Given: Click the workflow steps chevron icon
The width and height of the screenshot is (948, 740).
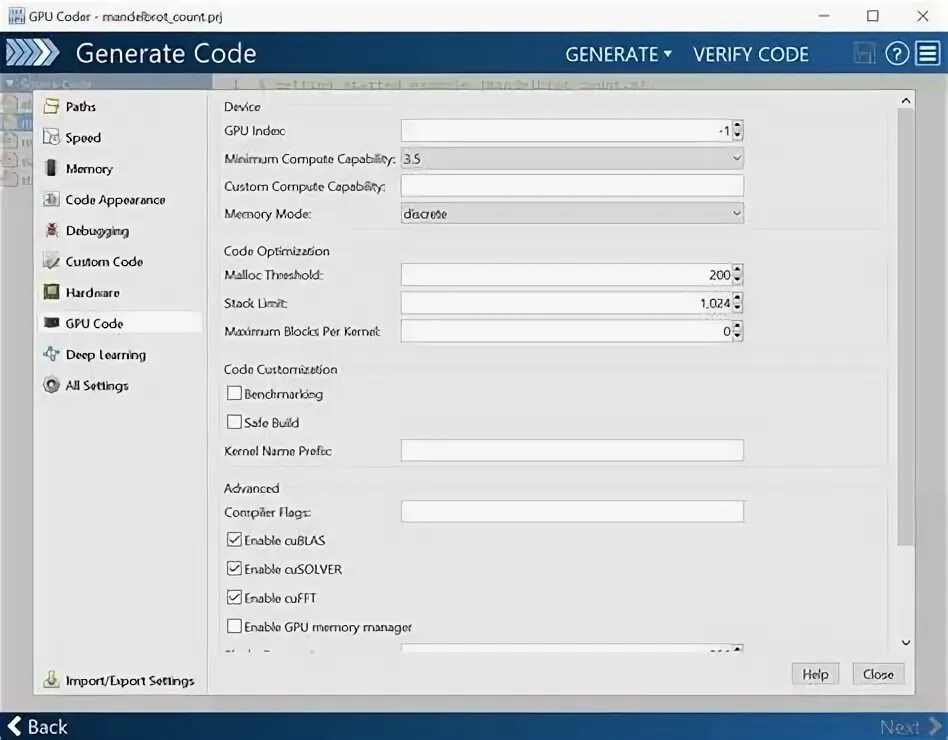Looking at the screenshot, I should 33,53.
